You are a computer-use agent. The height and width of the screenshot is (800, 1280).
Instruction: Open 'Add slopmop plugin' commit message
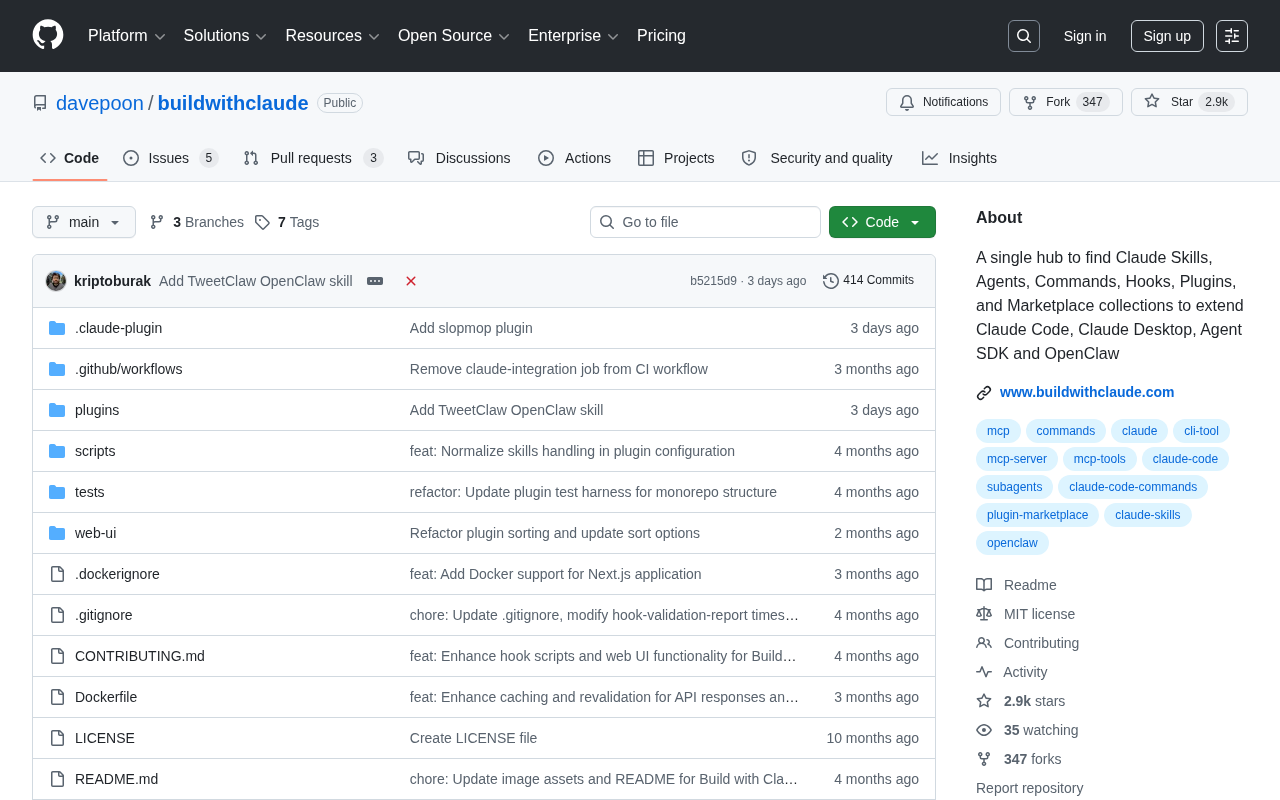471,328
